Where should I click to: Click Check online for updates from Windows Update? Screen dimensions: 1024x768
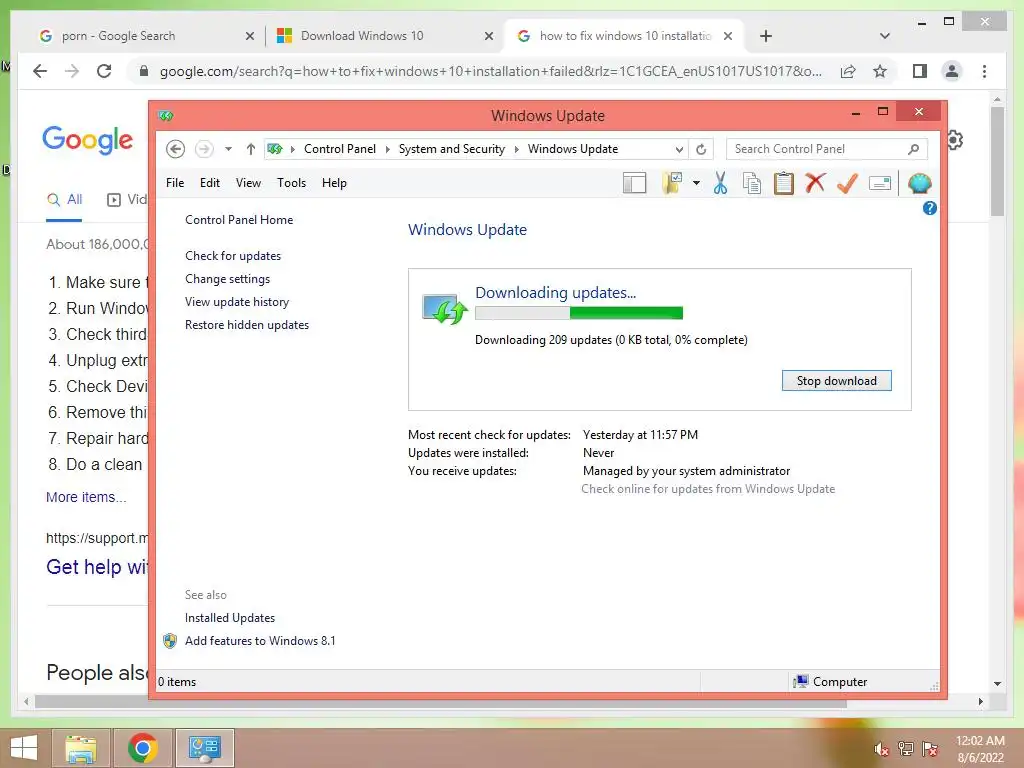point(708,488)
